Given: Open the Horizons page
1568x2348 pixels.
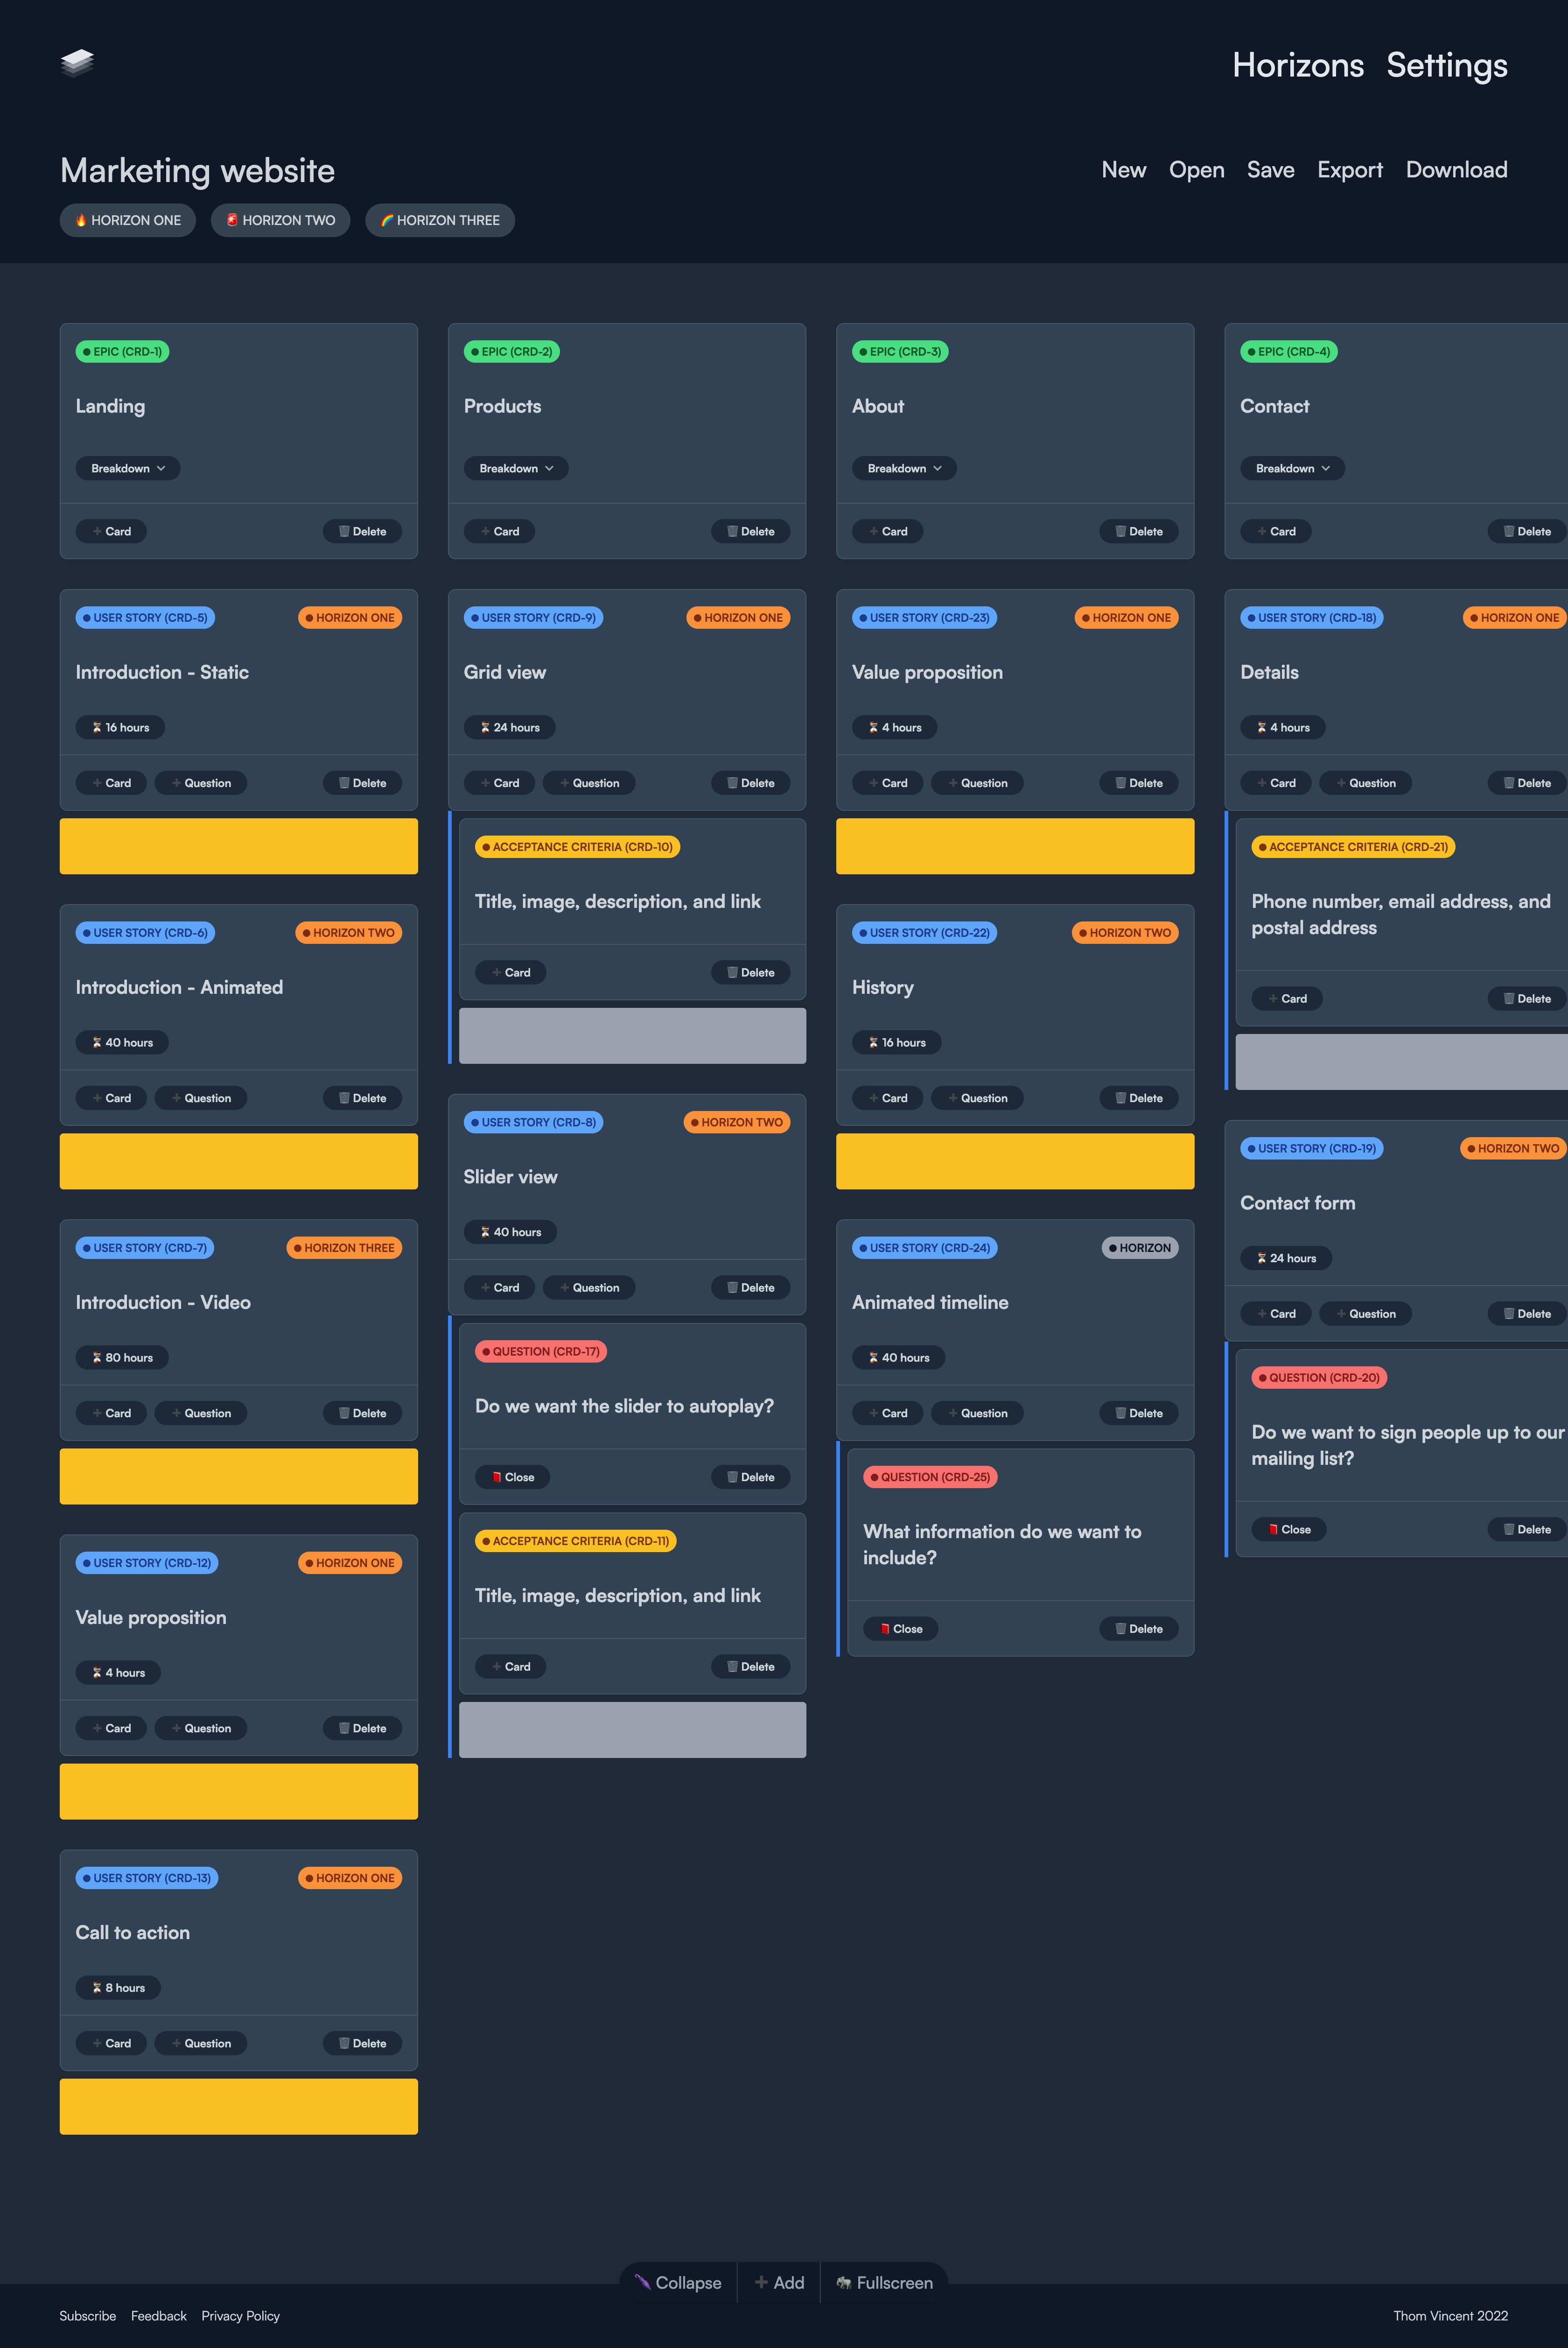Looking at the screenshot, I should point(1297,65).
